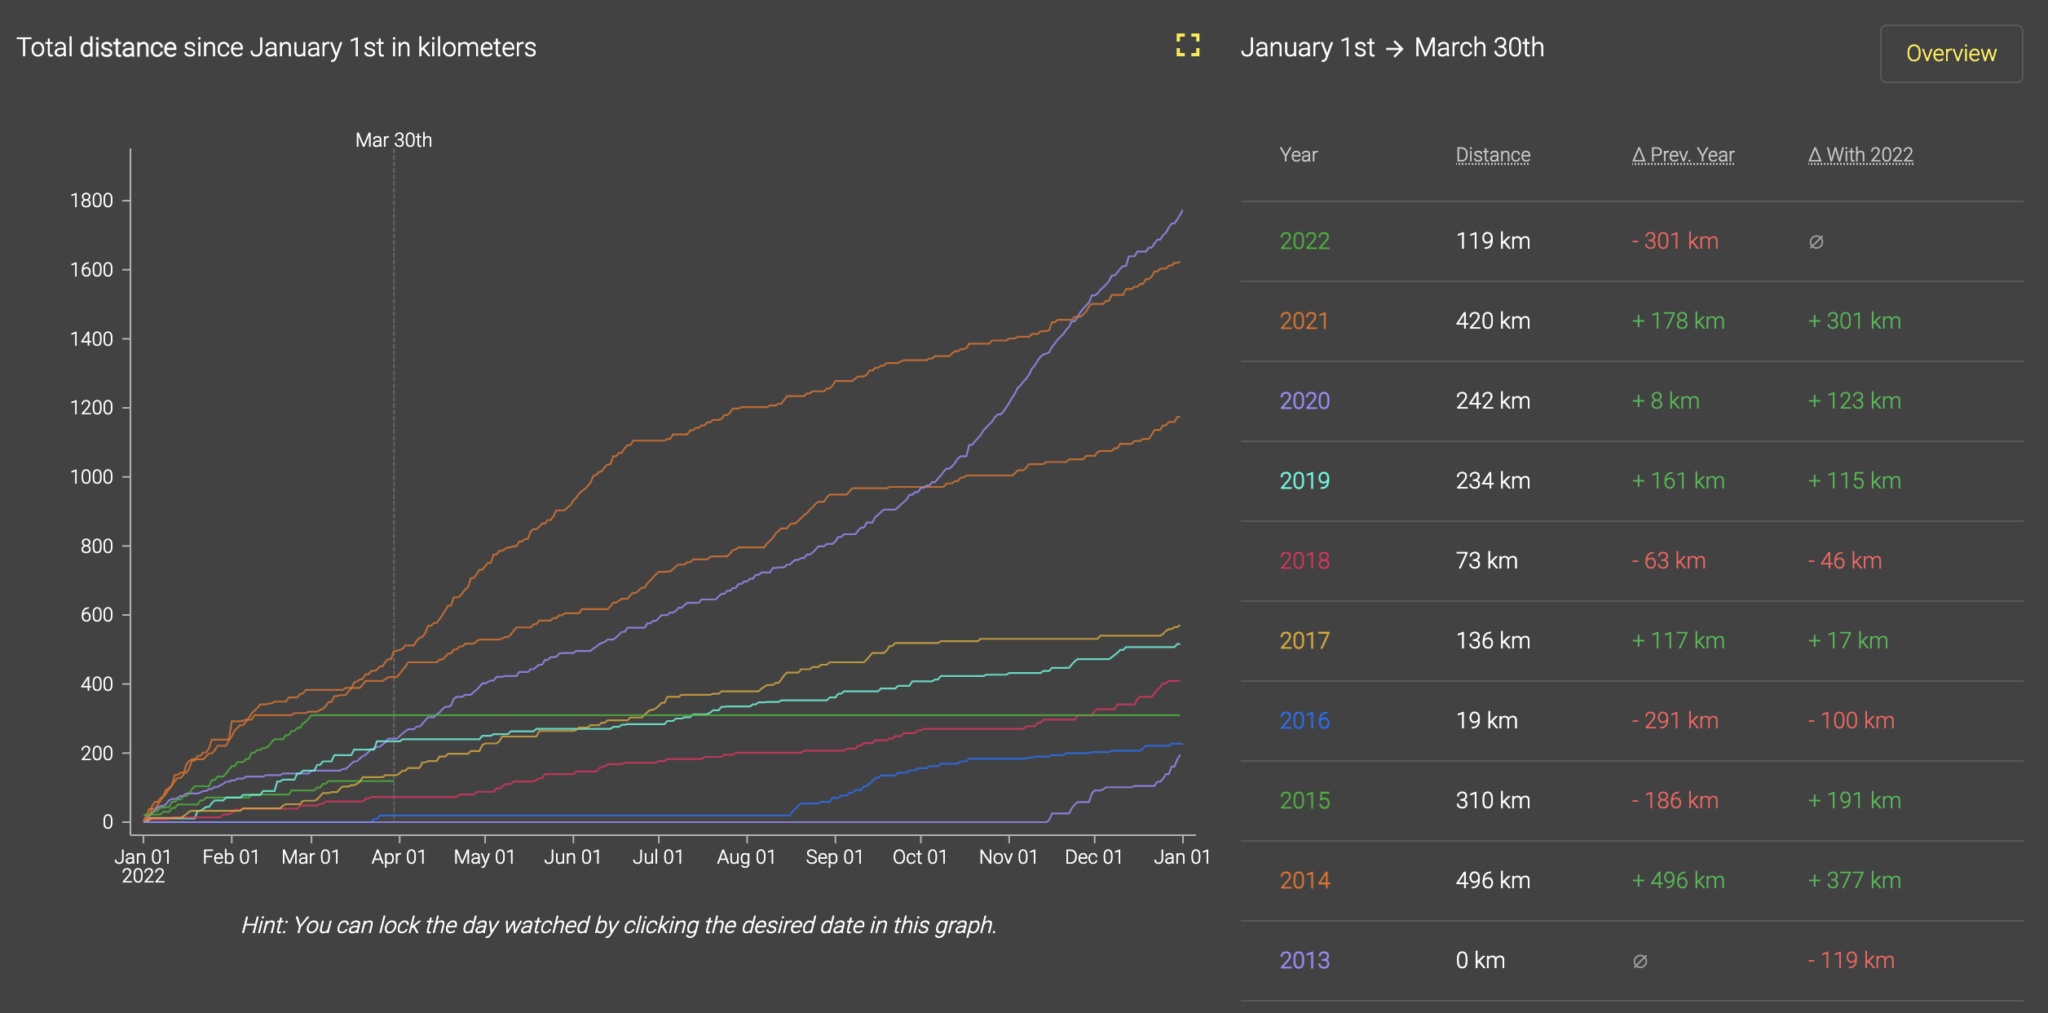Toggle visibility of the 2020 data line
This screenshot has height=1013, width=2048.
coord(1305,400)
